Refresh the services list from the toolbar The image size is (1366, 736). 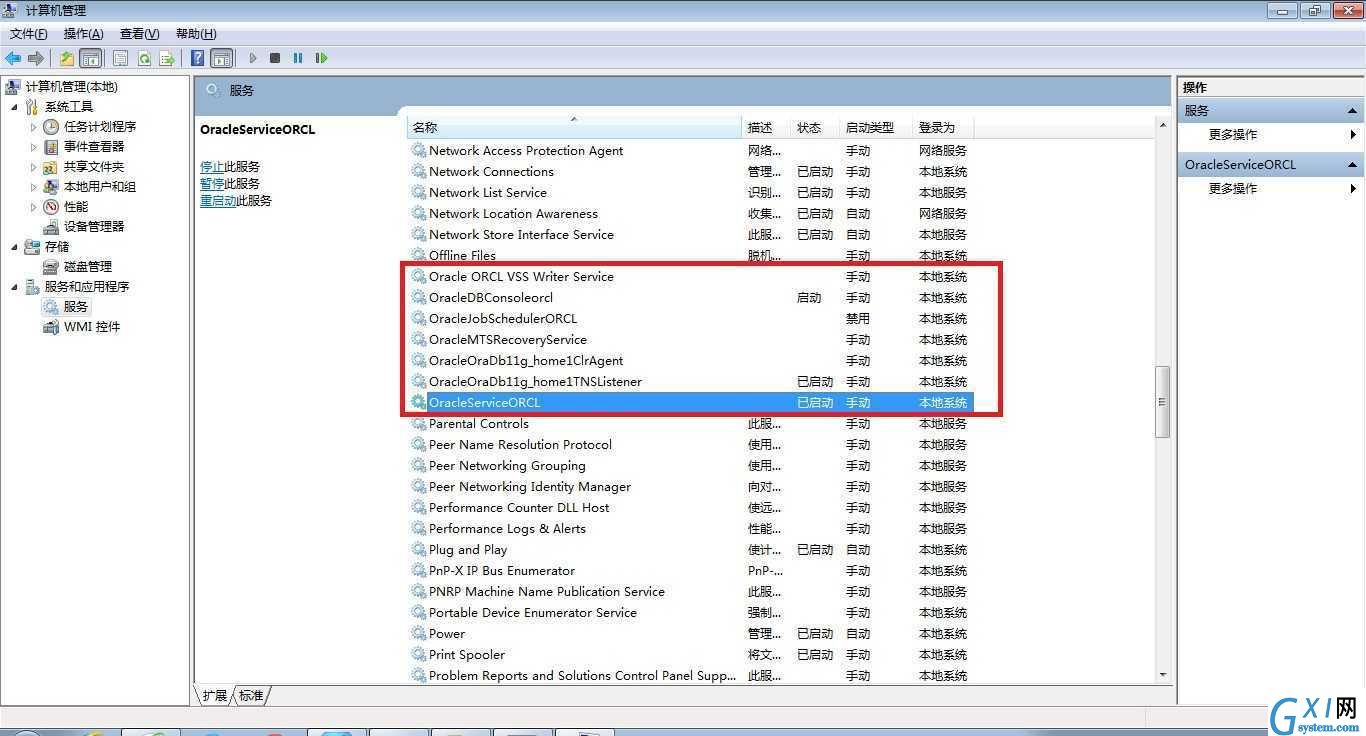click(144, 58)
